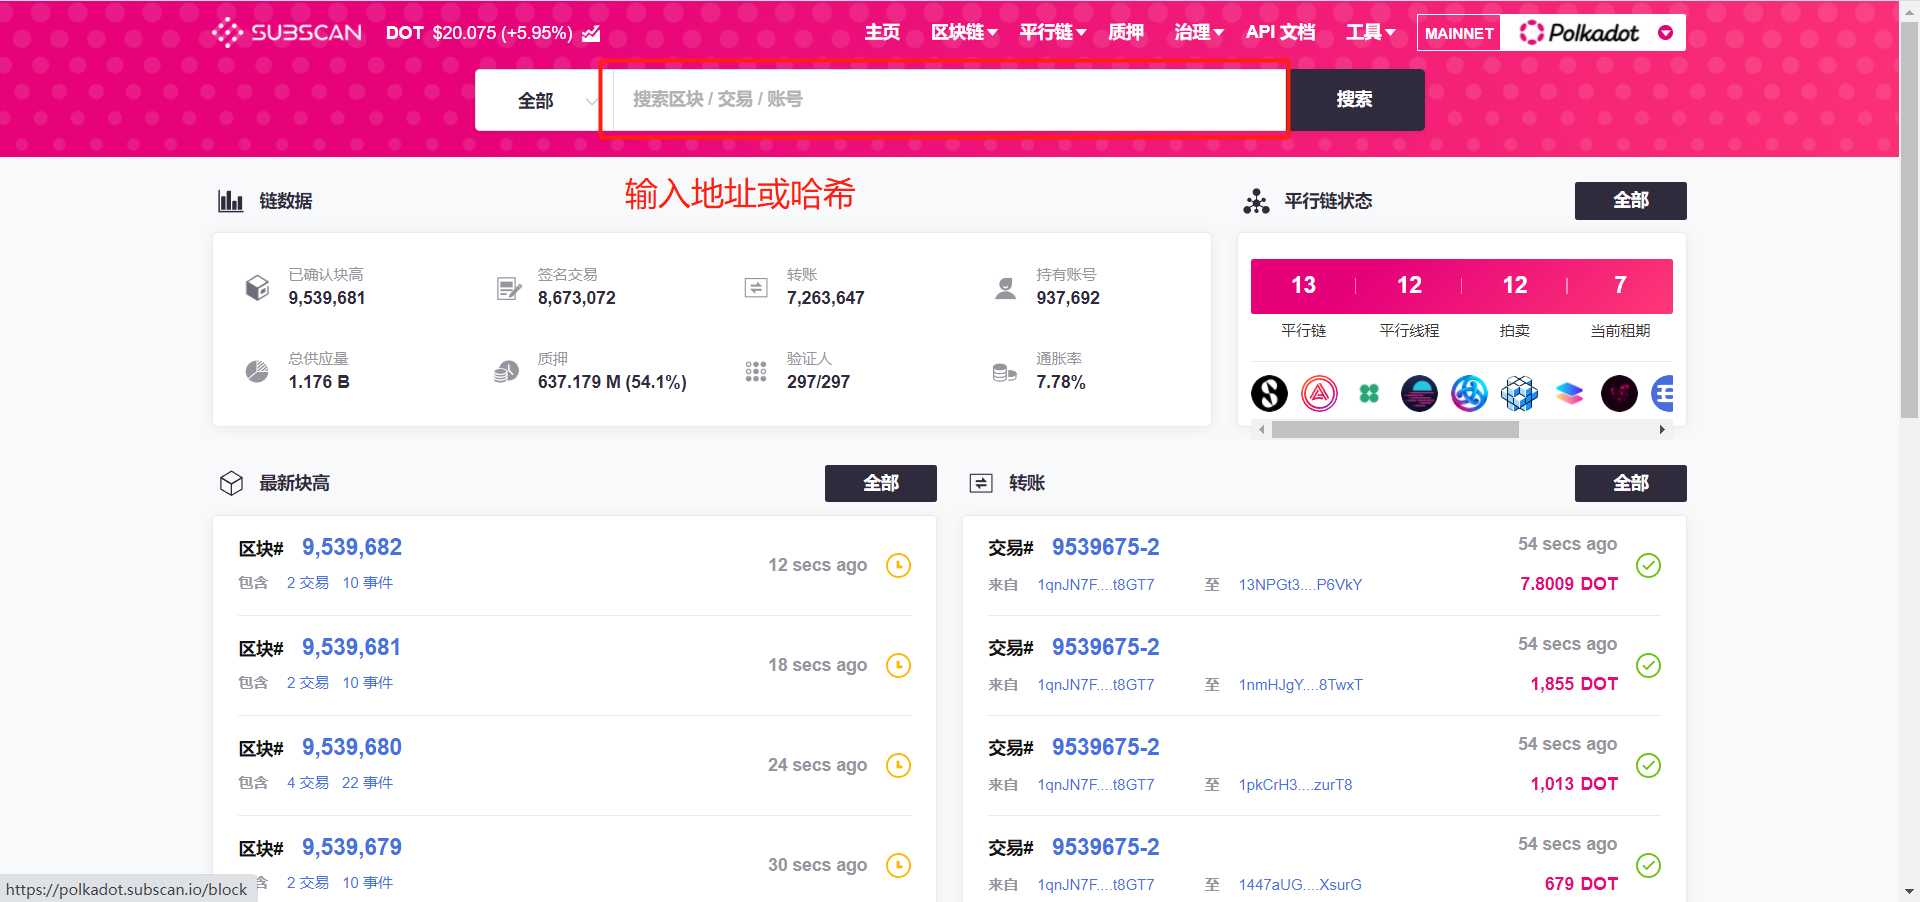The height and width of the screenshot is (902, 1920).
Task: Select the 主页 menu item
Action: [x=882, y=32]
